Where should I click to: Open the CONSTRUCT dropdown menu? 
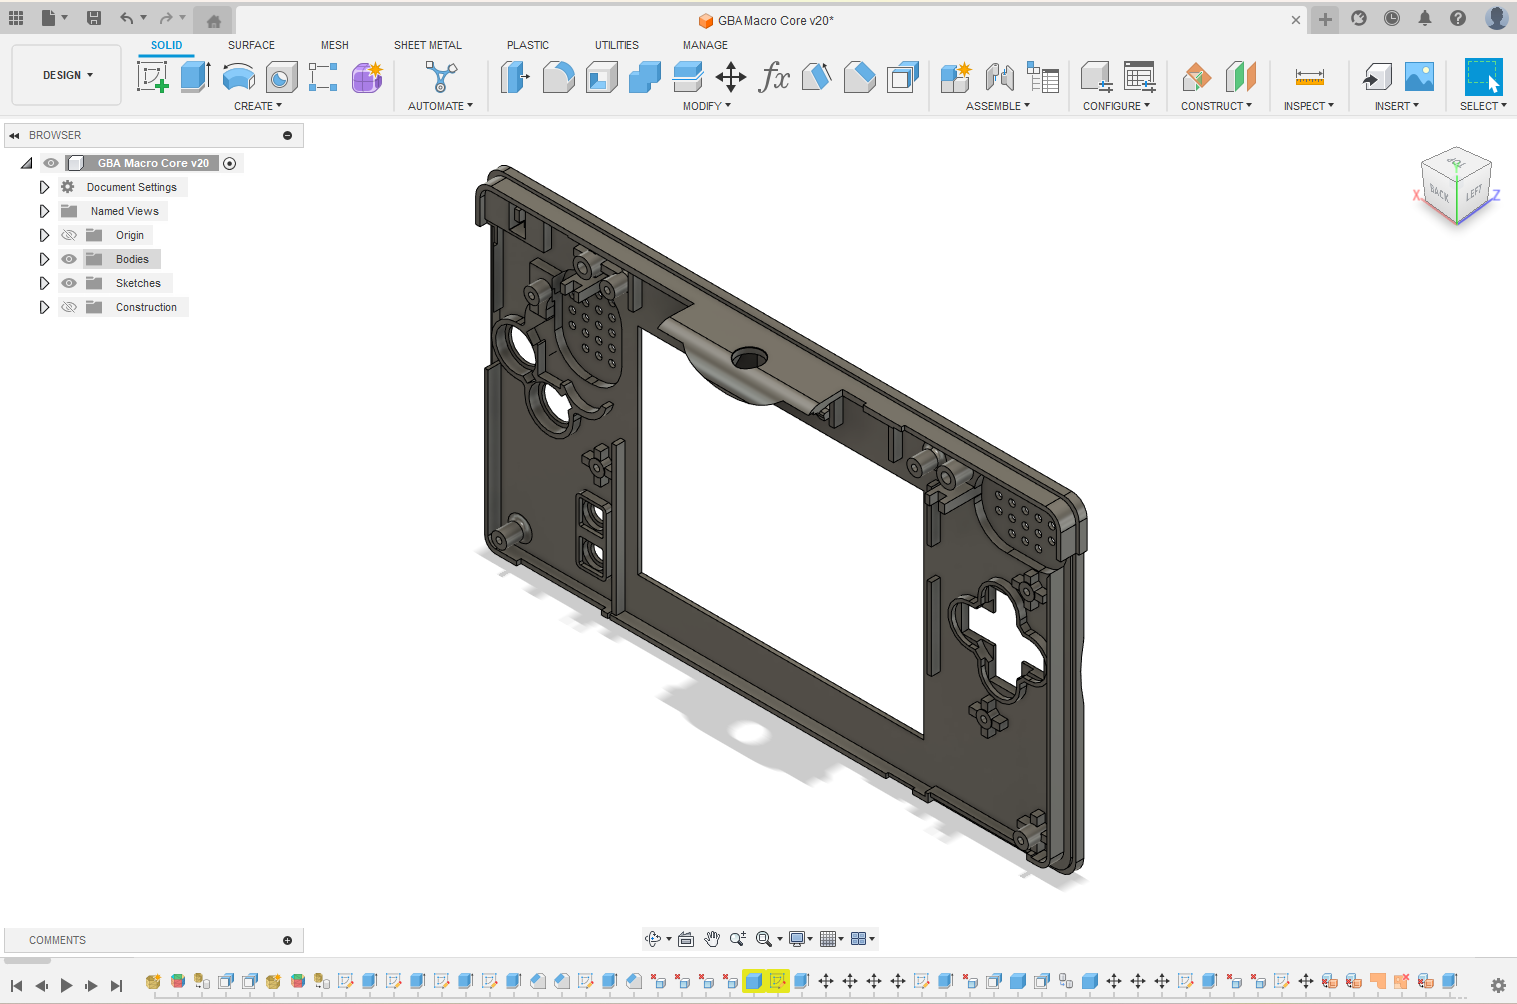coord(1216,106)
